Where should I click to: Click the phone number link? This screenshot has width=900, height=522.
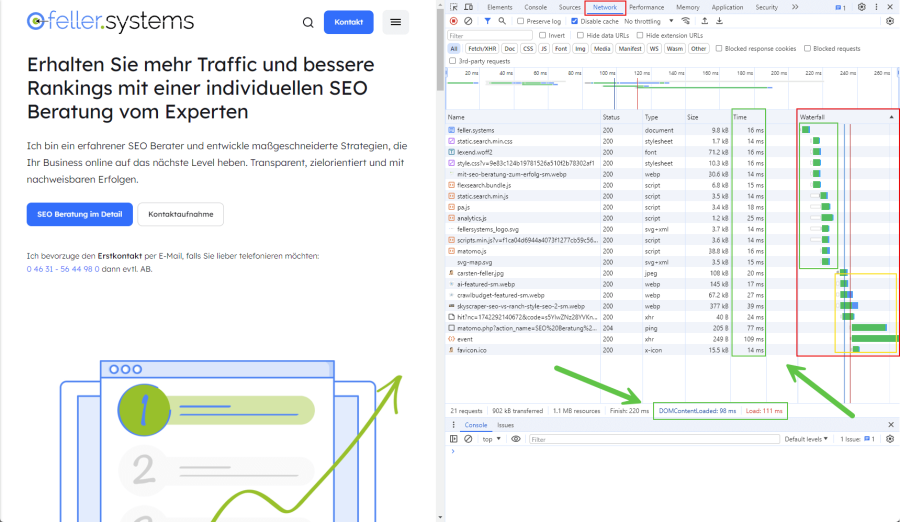[63, 269]
